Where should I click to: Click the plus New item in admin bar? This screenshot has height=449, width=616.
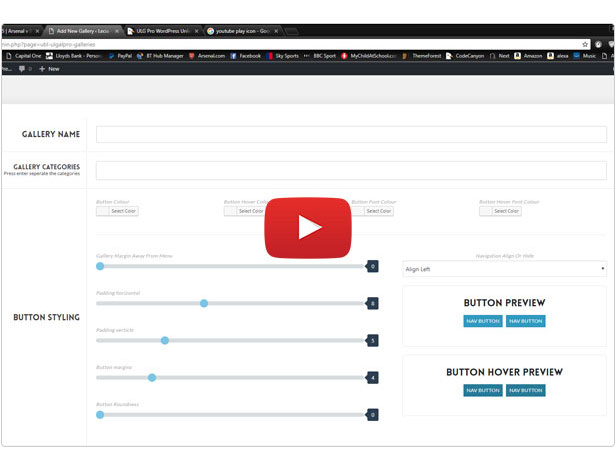coord(49,69)
